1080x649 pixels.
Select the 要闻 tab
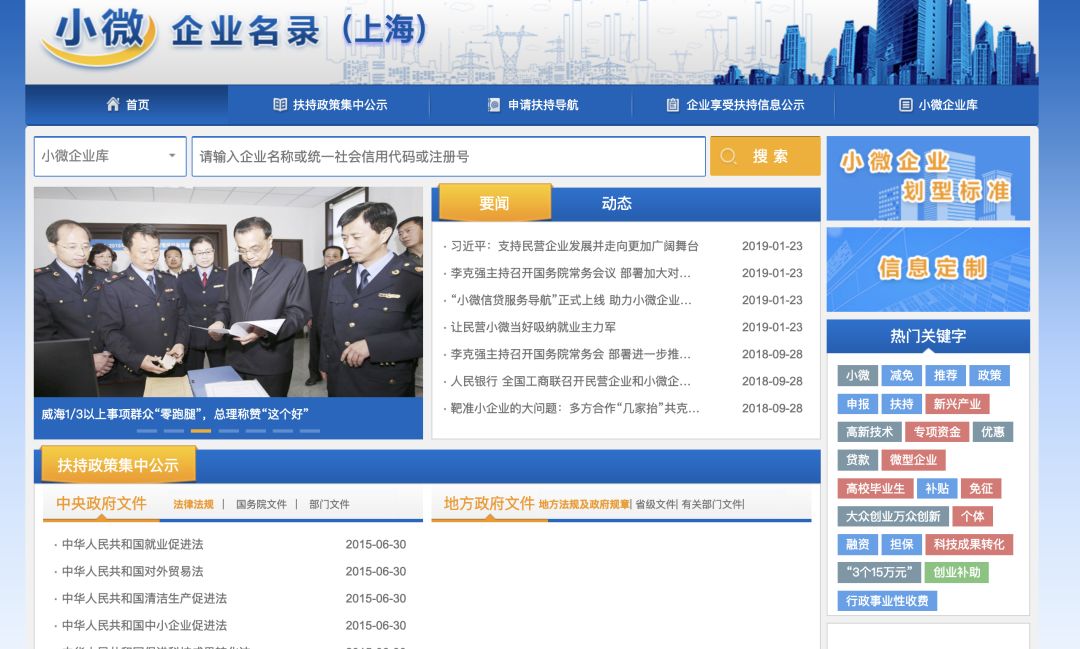(496, 202)
